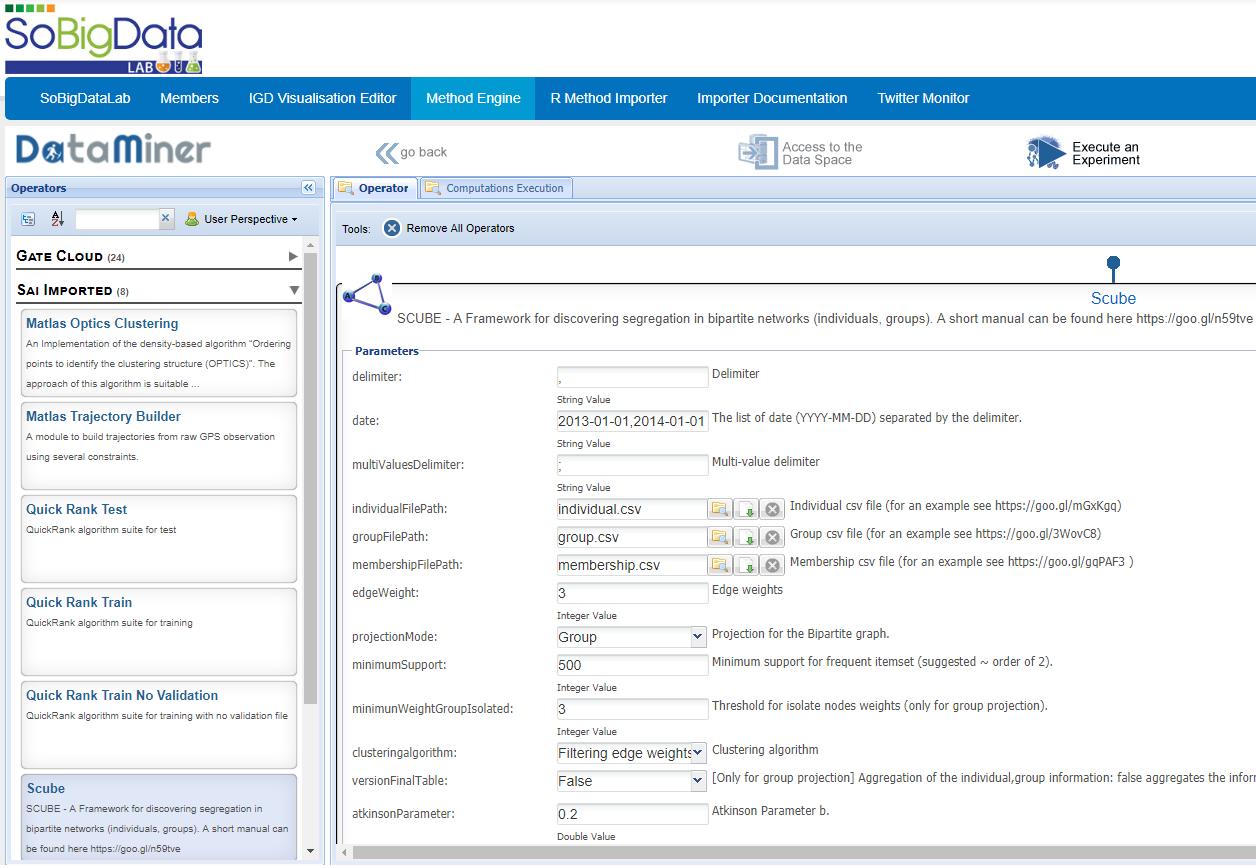The image size is (1256, 868).
Task: Select the Quick Rank Test operator
Action: point(159,539)
